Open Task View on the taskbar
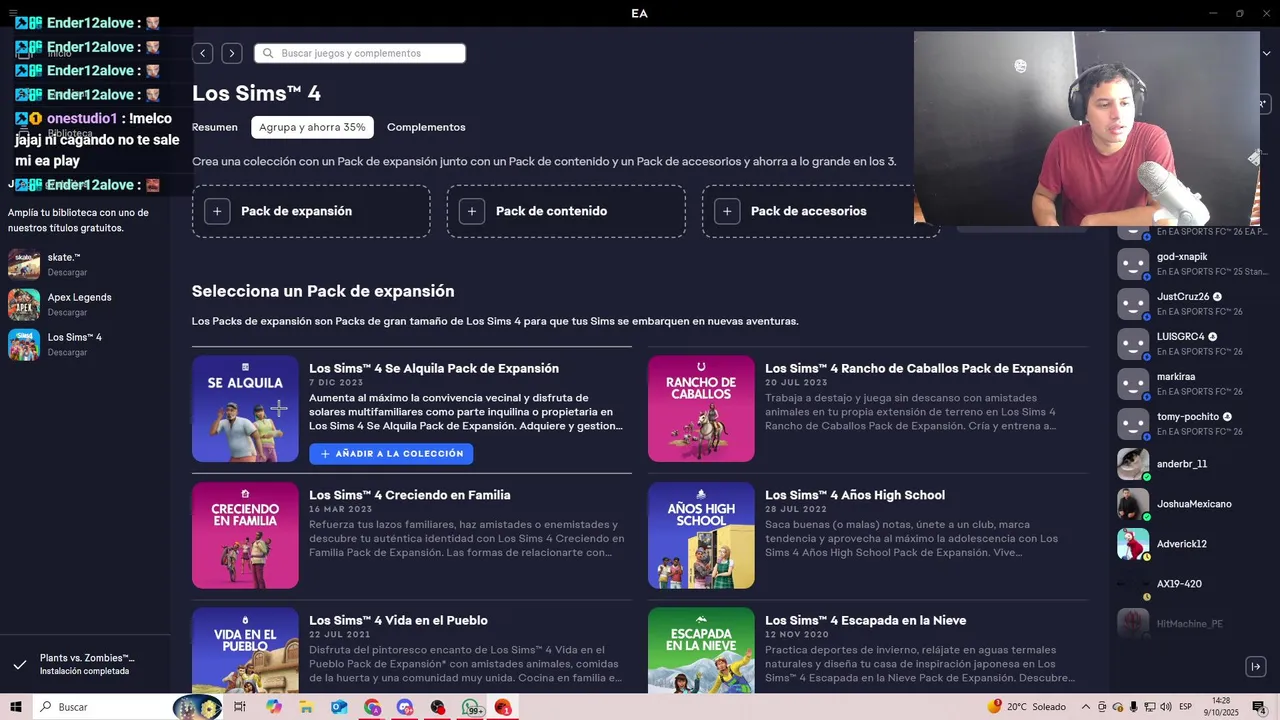The width and height of the screenshot is (1280, 720). [240, 707]
